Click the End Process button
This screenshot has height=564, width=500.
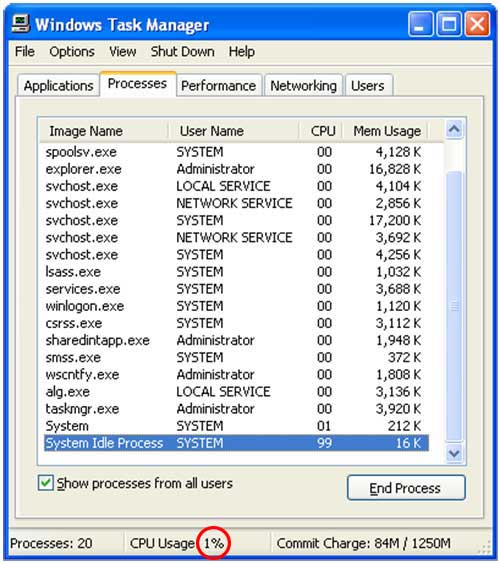pyautogui.click(x=406, y=488)
